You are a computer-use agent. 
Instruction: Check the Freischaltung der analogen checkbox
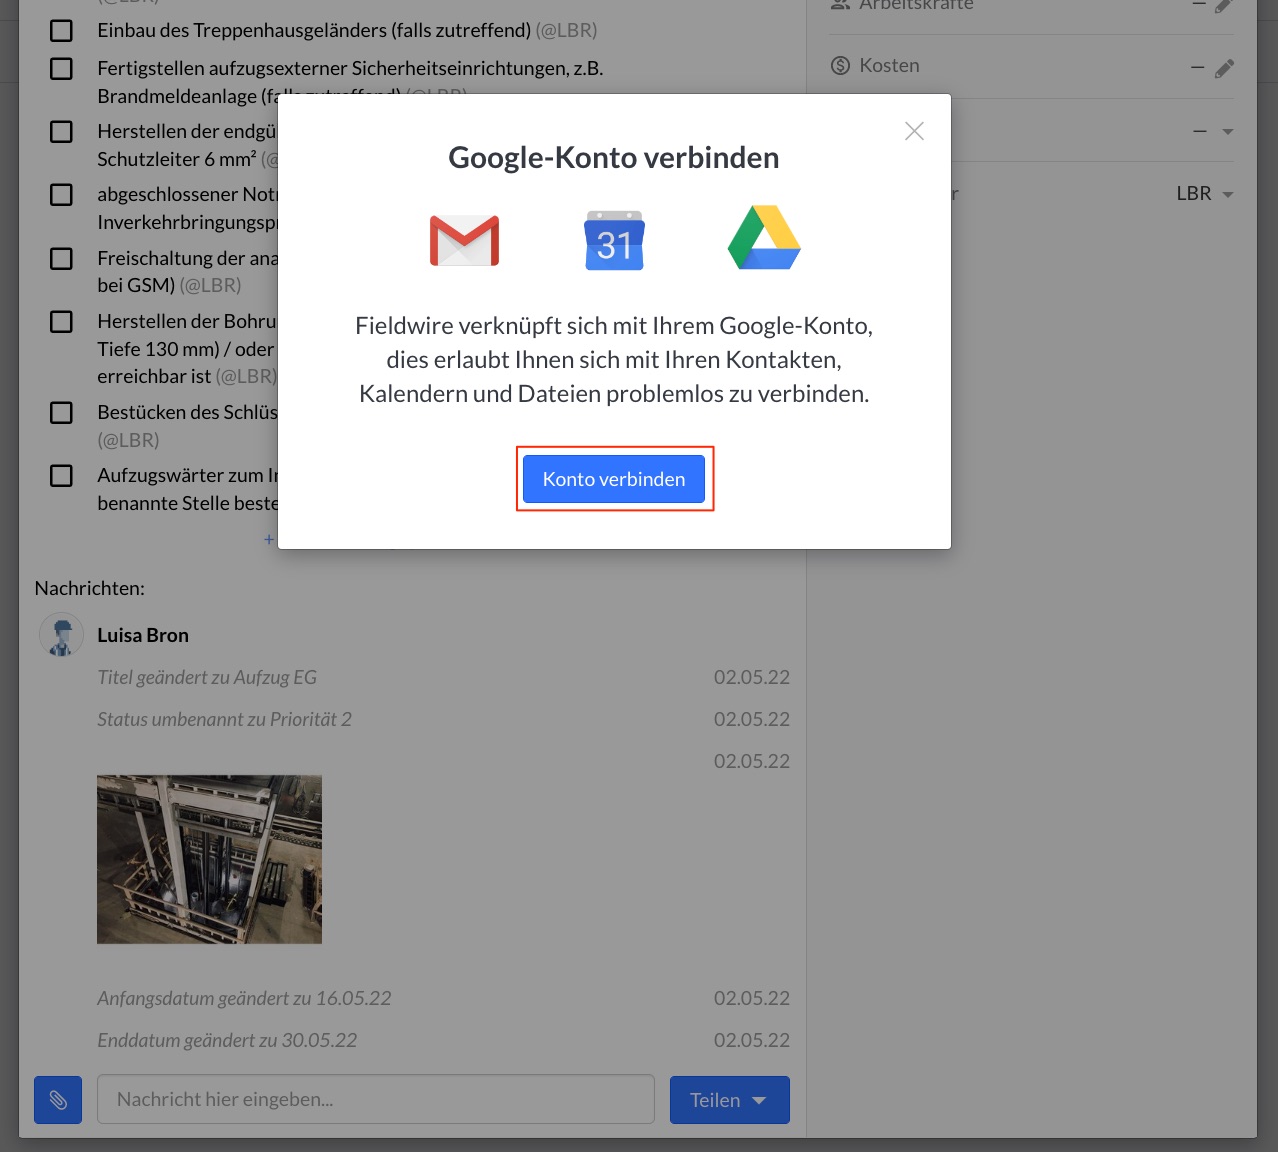62,259
